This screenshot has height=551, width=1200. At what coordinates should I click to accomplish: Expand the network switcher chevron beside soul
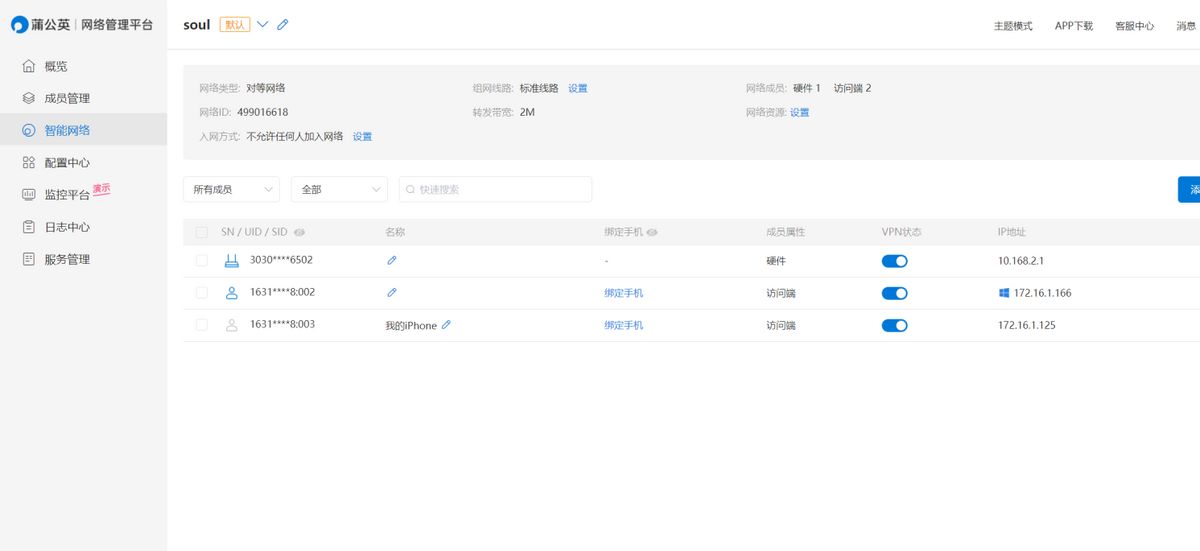tap(263, 25)
